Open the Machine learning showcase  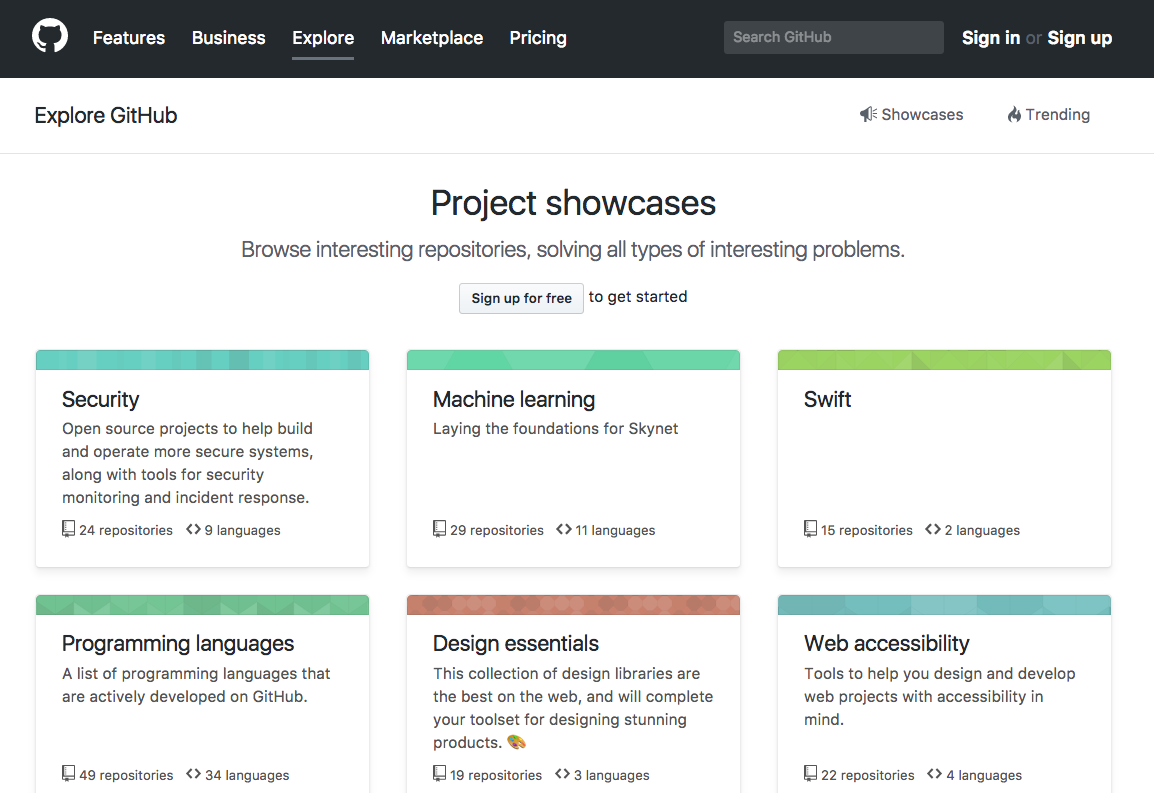point(514,399)
